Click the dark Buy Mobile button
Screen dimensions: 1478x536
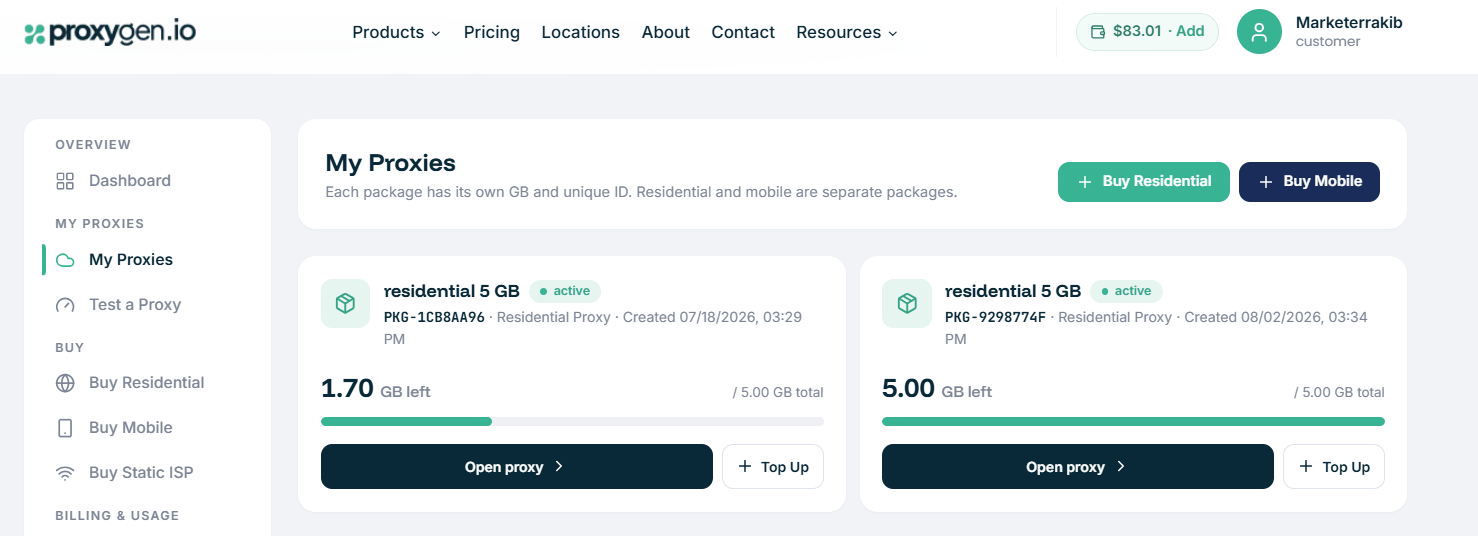1309,182
